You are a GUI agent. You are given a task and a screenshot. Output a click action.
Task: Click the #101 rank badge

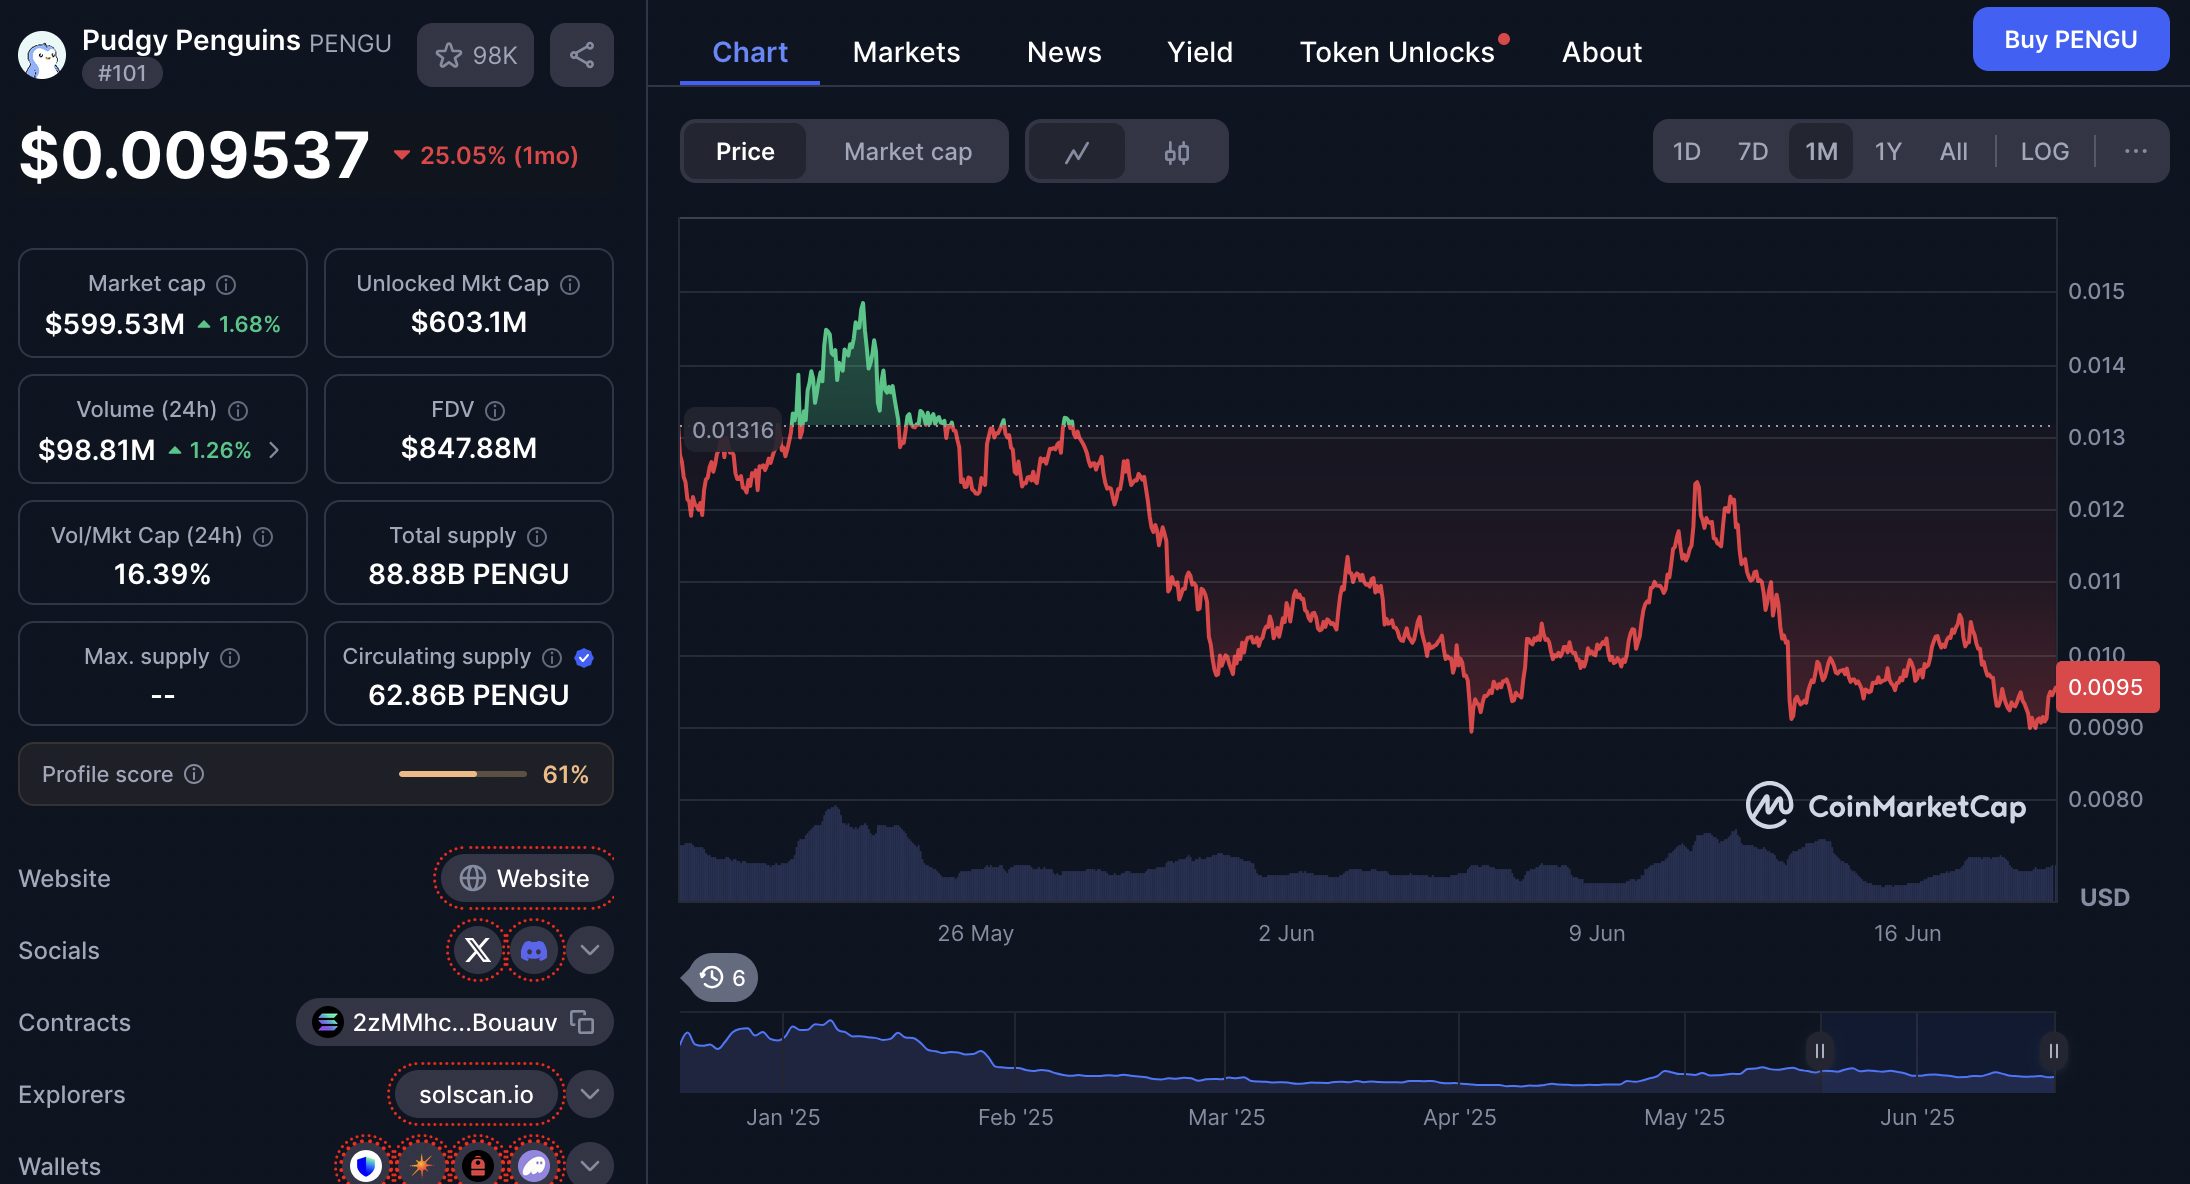122,73
